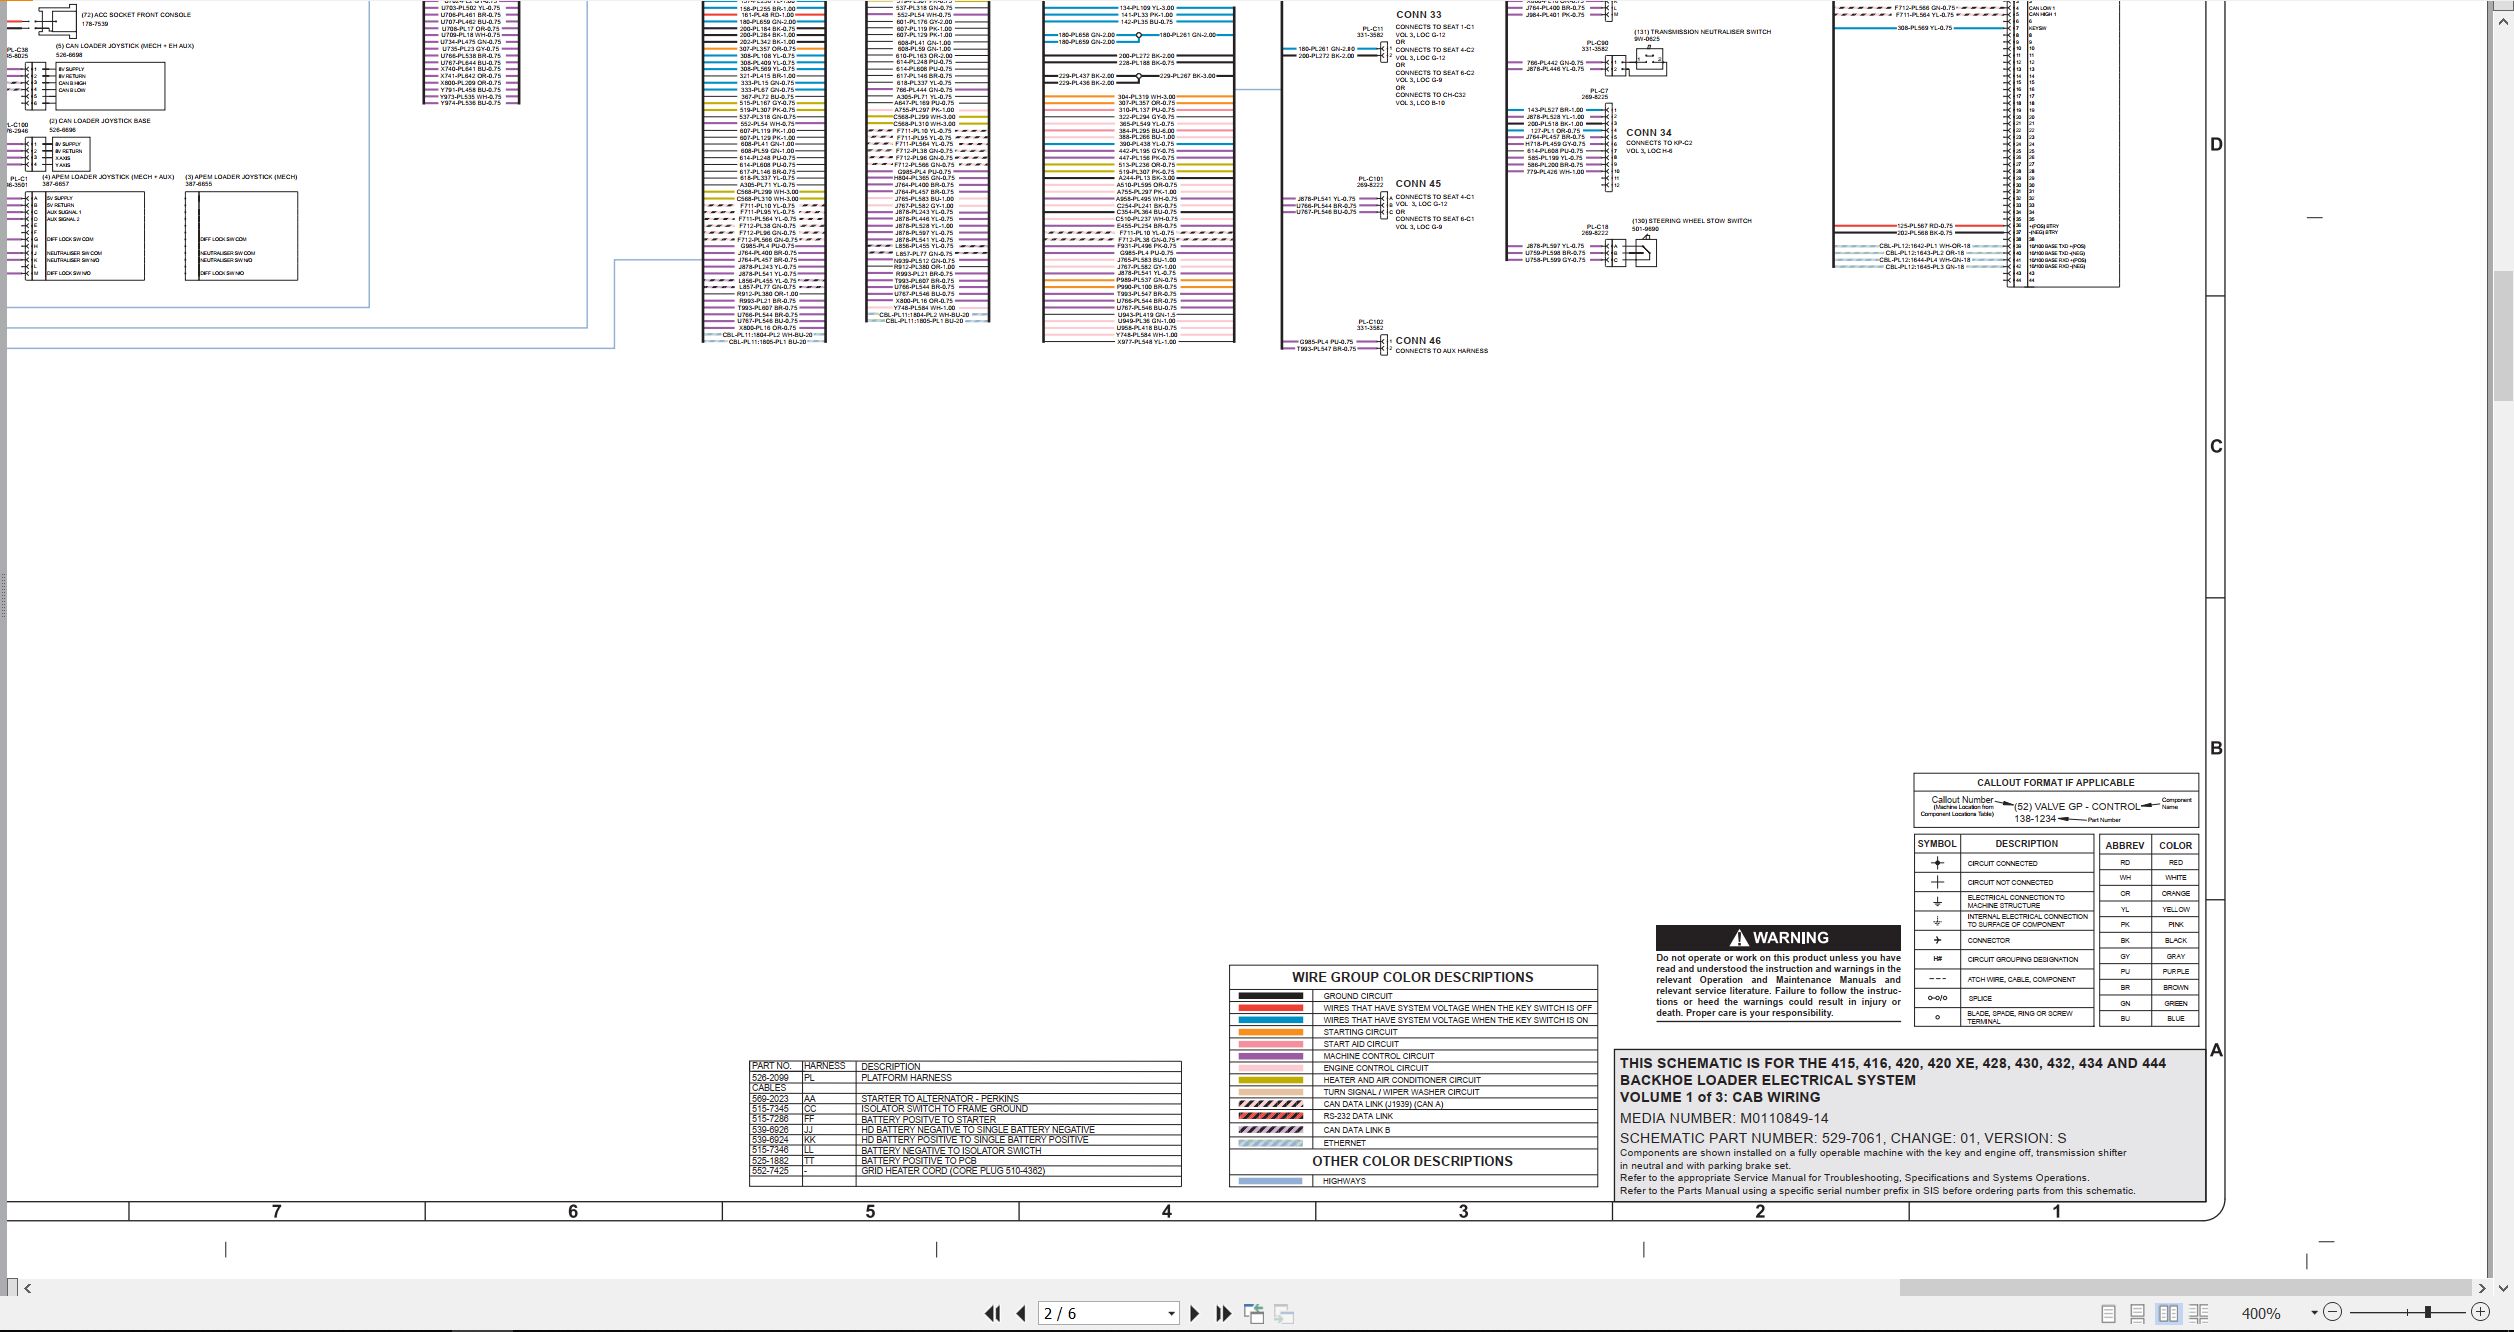Viewport: 2514px width, 1332px height.
Task: Click the blue HIGHWAYS swatch
Action: click(1270, 1181)
